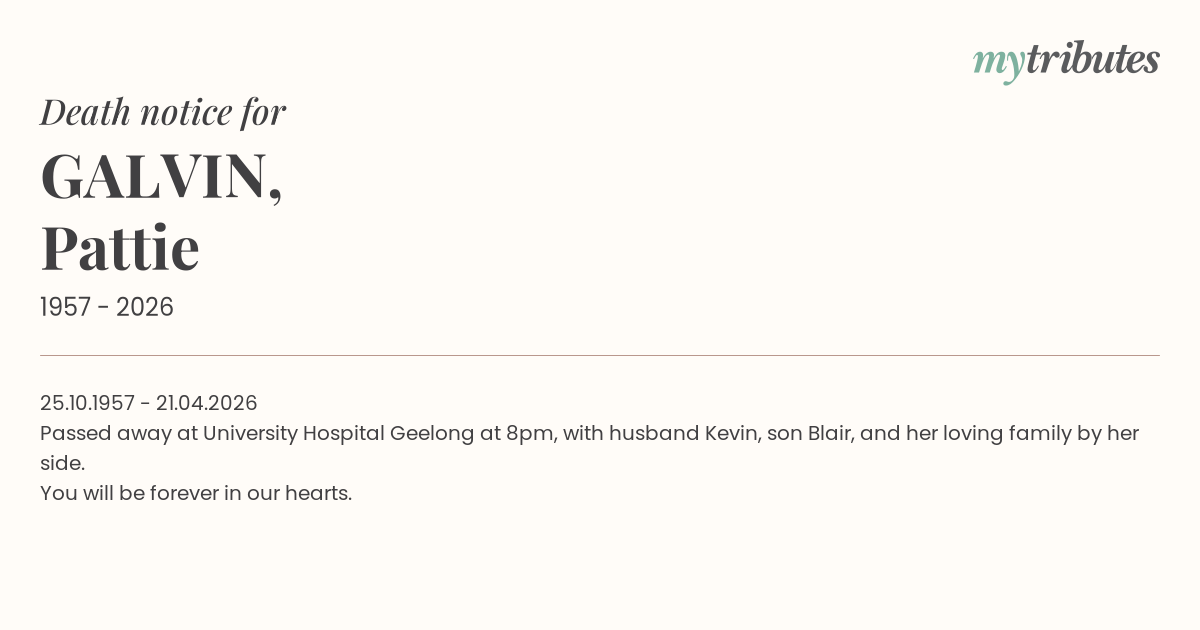Click the death date 21.04.2026
1200x630 pixels.
(206, 403)
